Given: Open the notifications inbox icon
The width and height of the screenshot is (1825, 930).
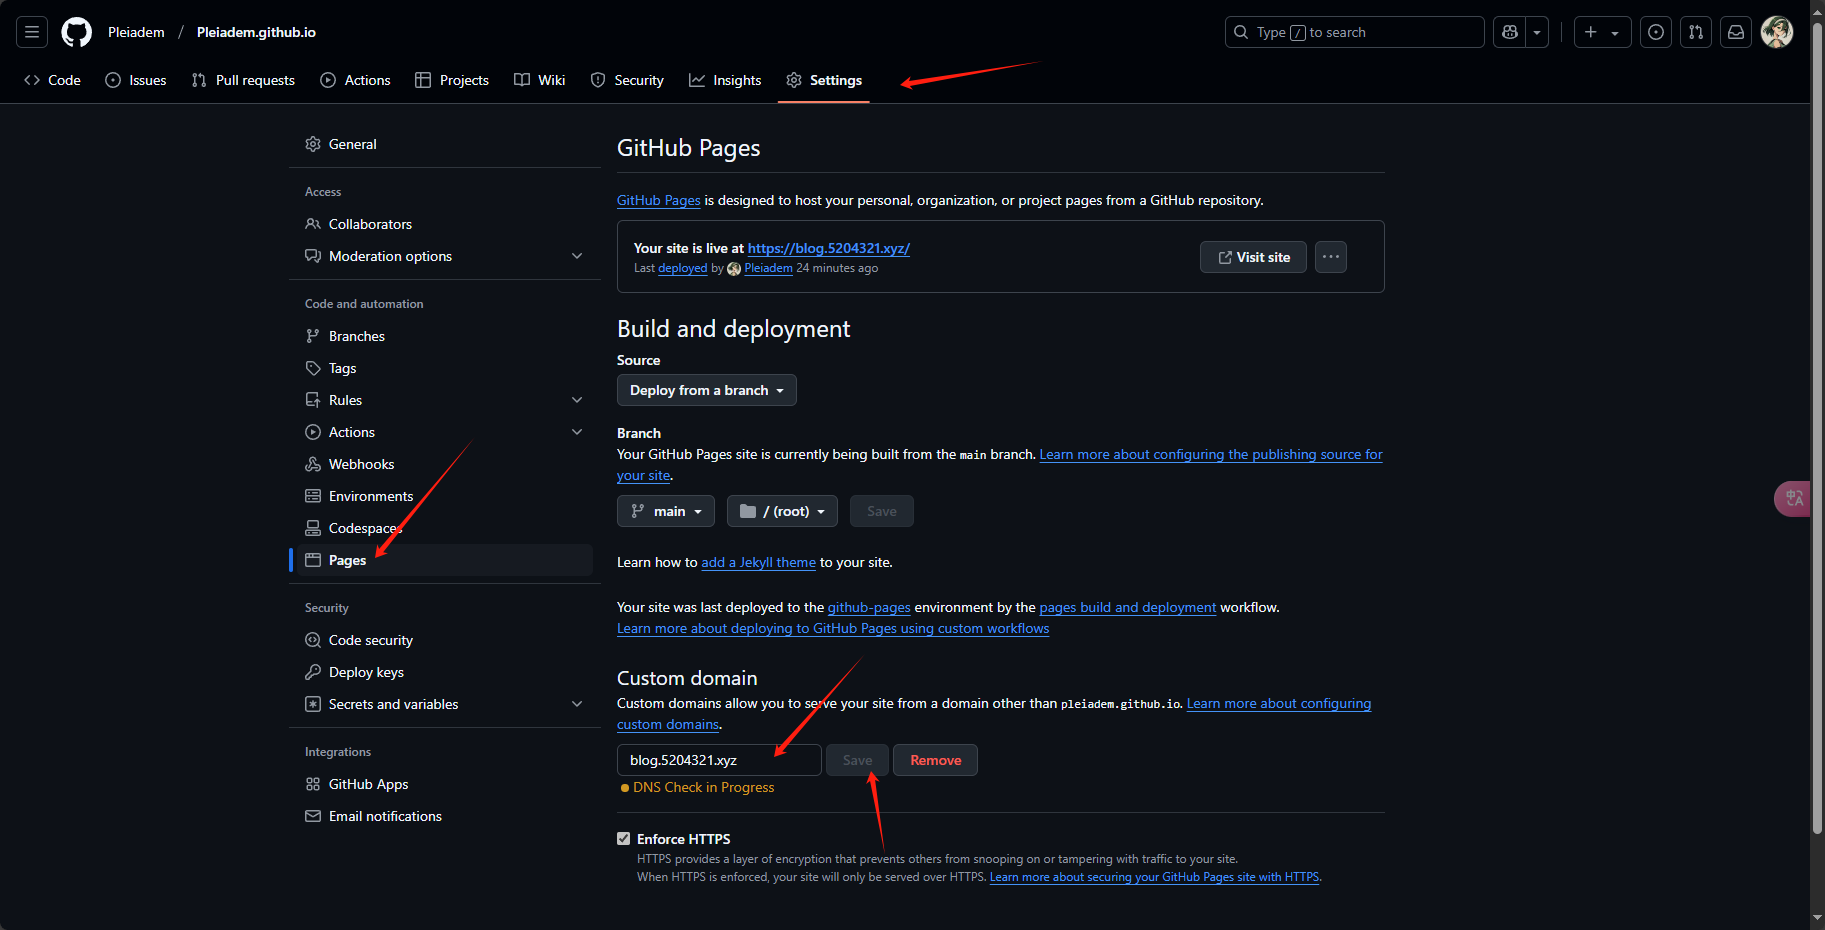Looking at the screenshot, I should [1736, 32].
